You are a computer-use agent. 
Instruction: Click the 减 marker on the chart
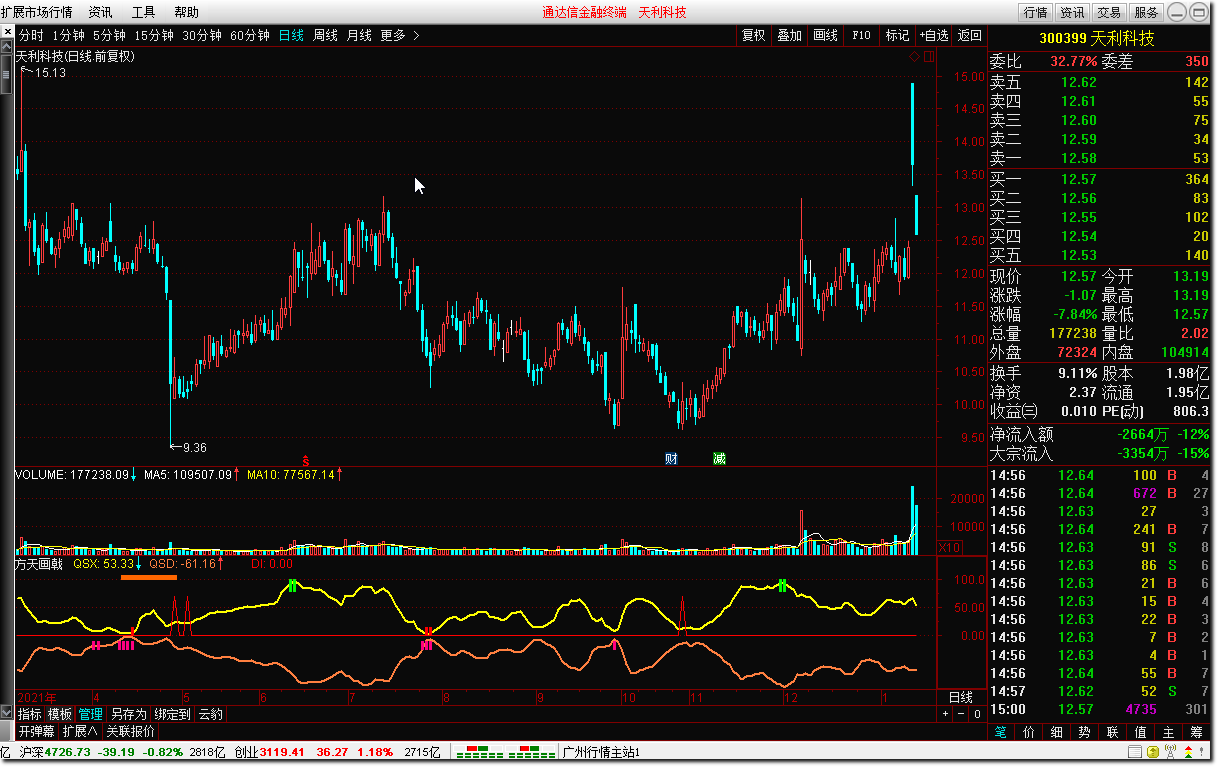pyautogui.click(x=719, y=458)
